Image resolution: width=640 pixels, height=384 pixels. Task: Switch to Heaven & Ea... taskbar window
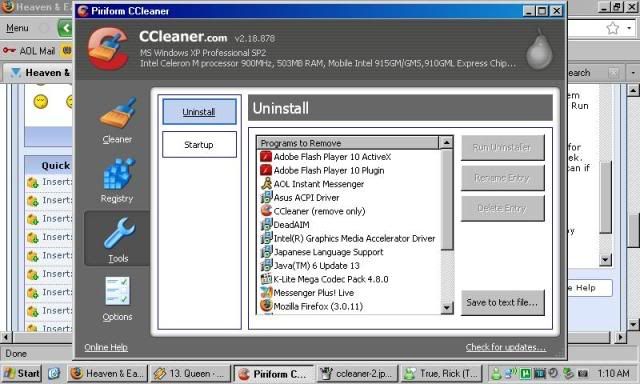click(x=107, y=373)
